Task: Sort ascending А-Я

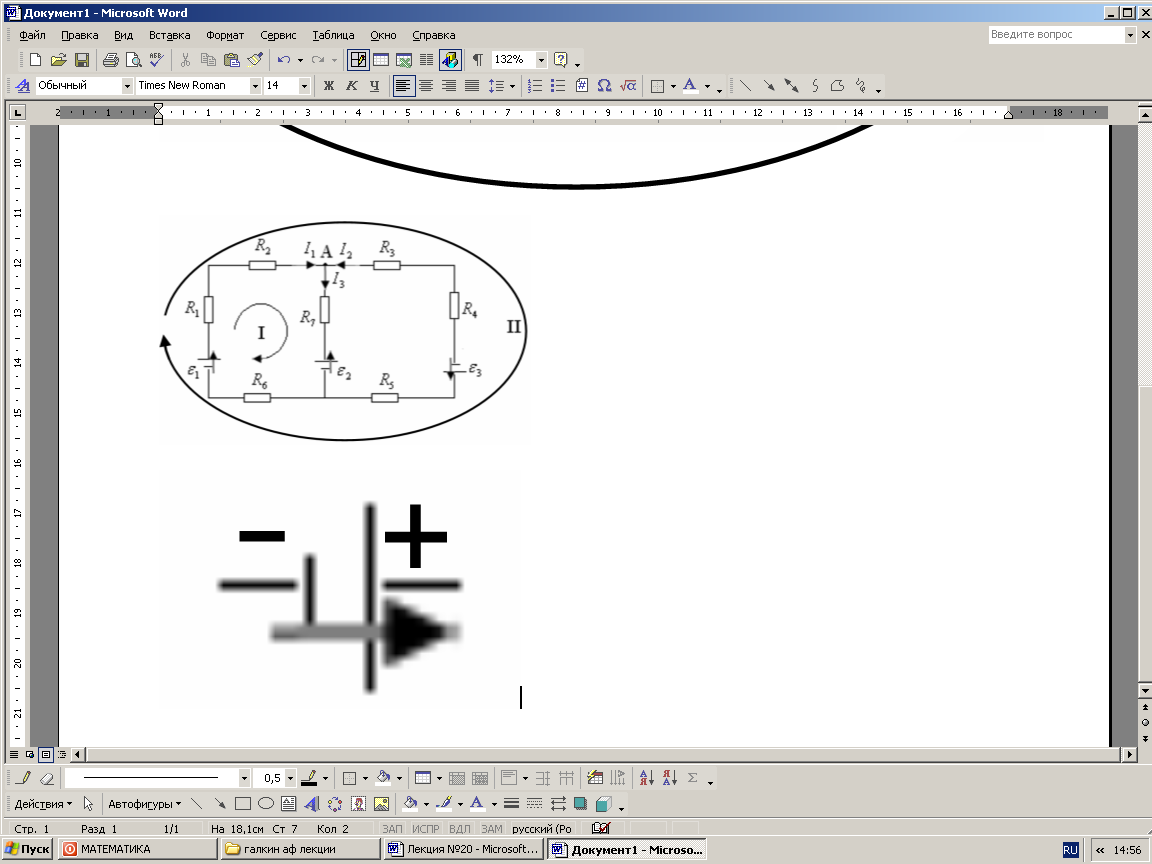Action: click(647, 778)
